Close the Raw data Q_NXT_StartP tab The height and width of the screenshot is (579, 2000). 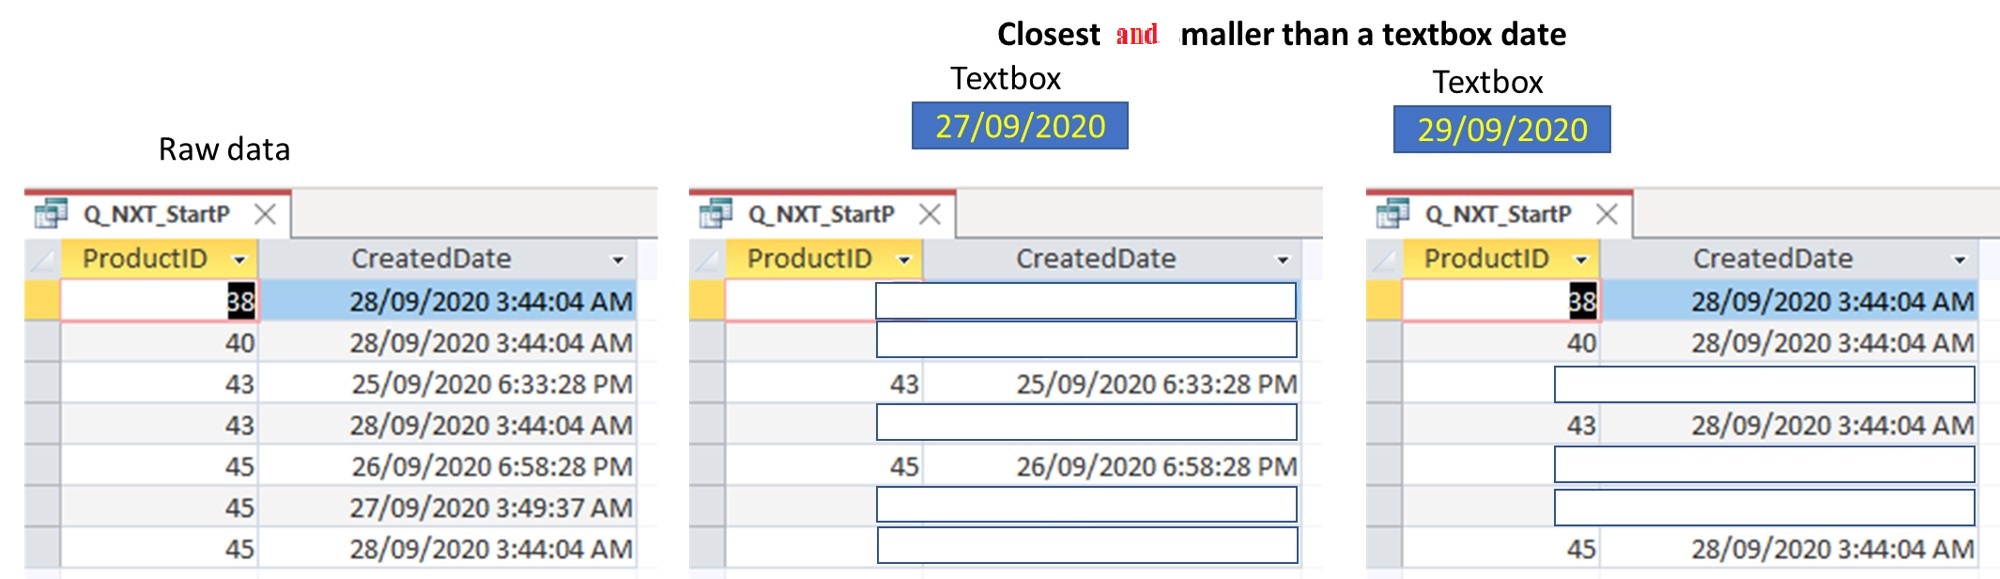[265, 214]
